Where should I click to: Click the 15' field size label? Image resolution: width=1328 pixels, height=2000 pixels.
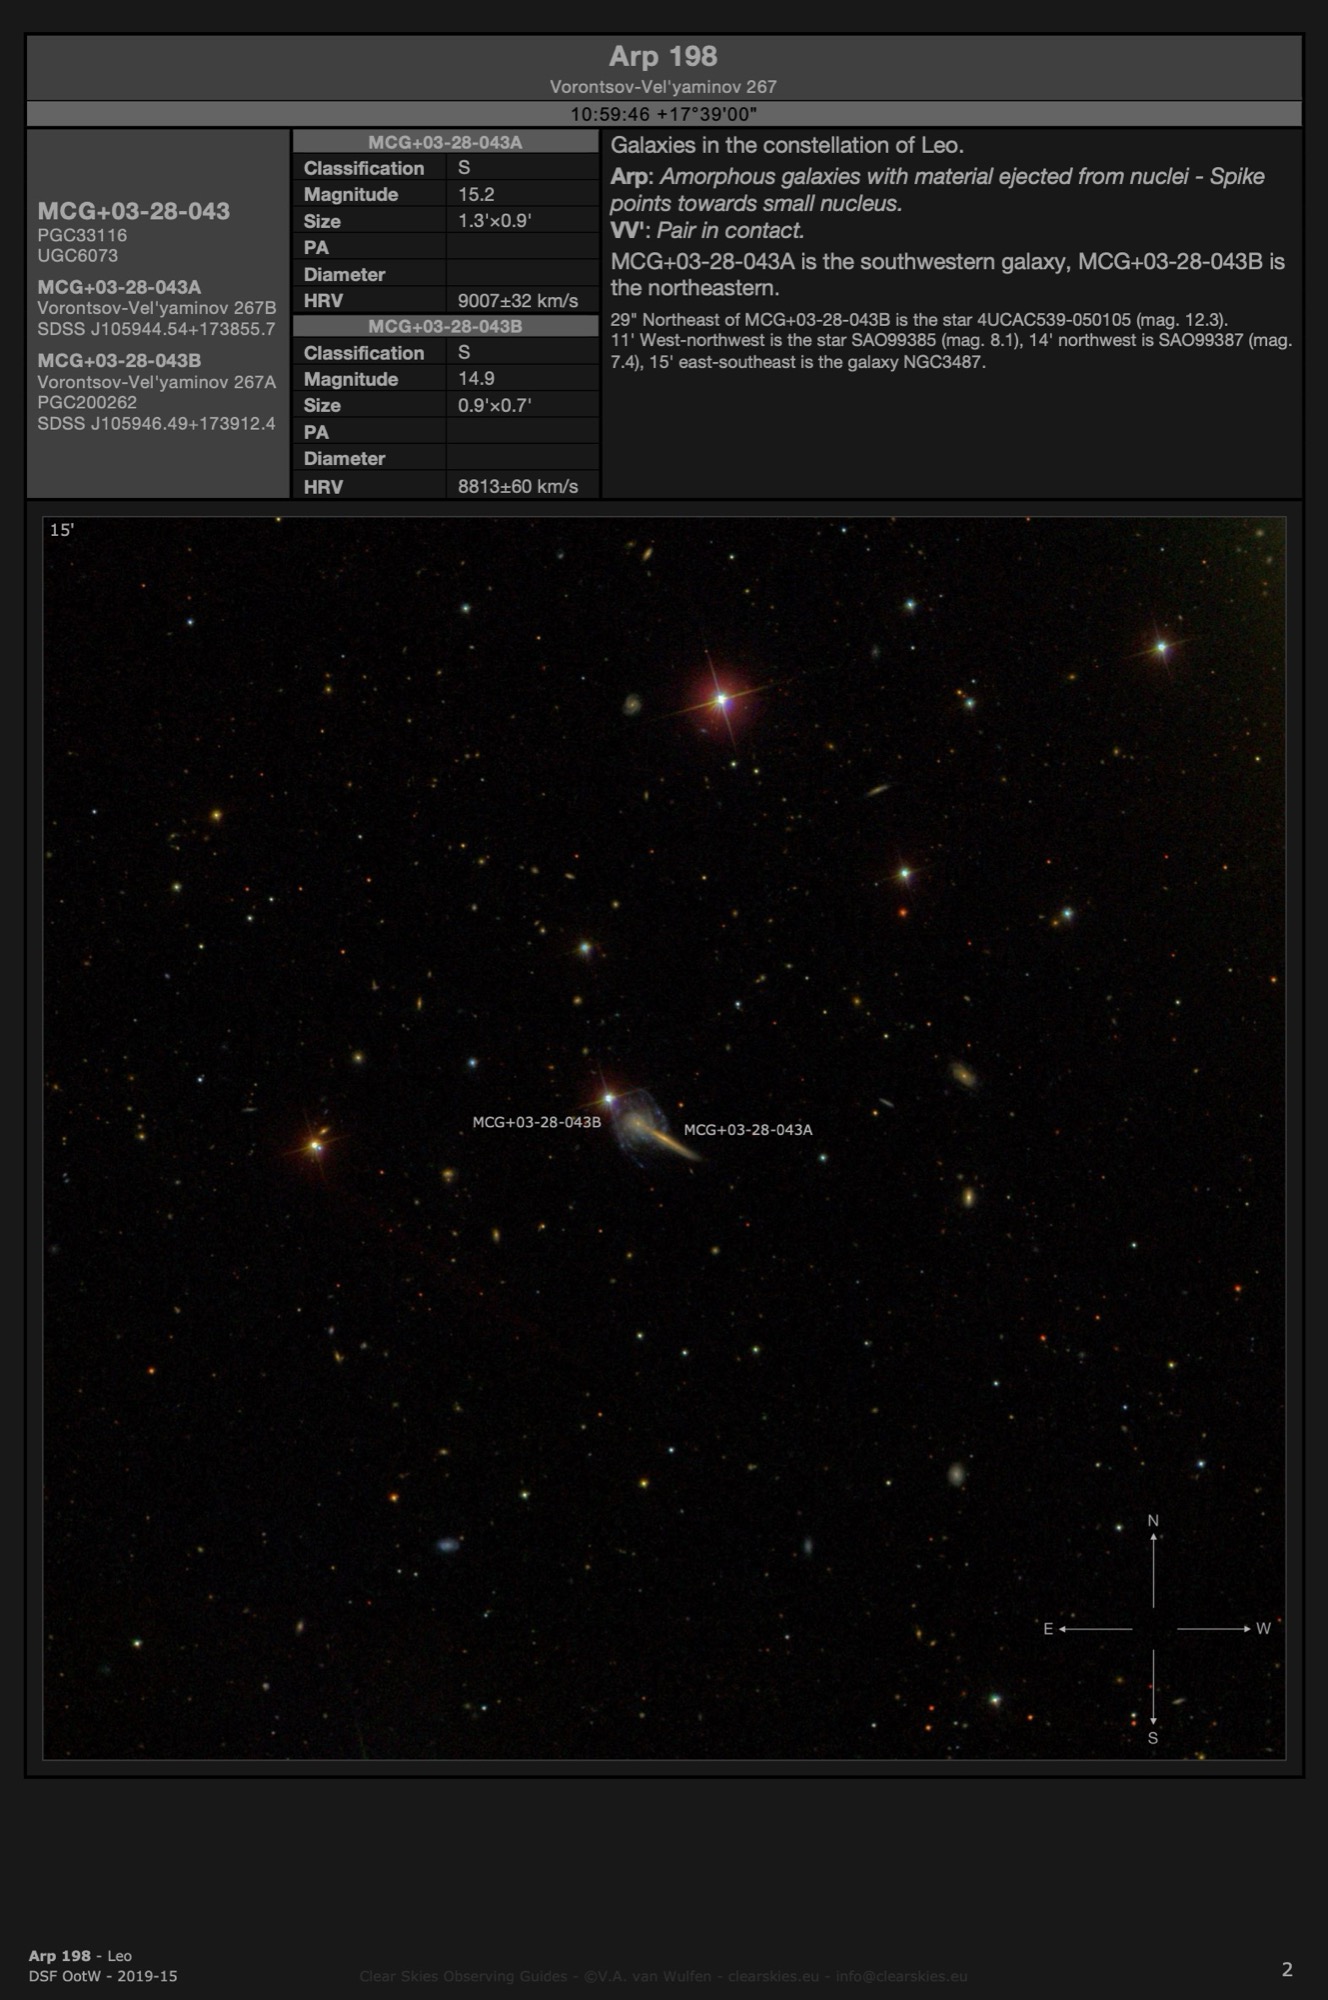click(x=62, y=530)
